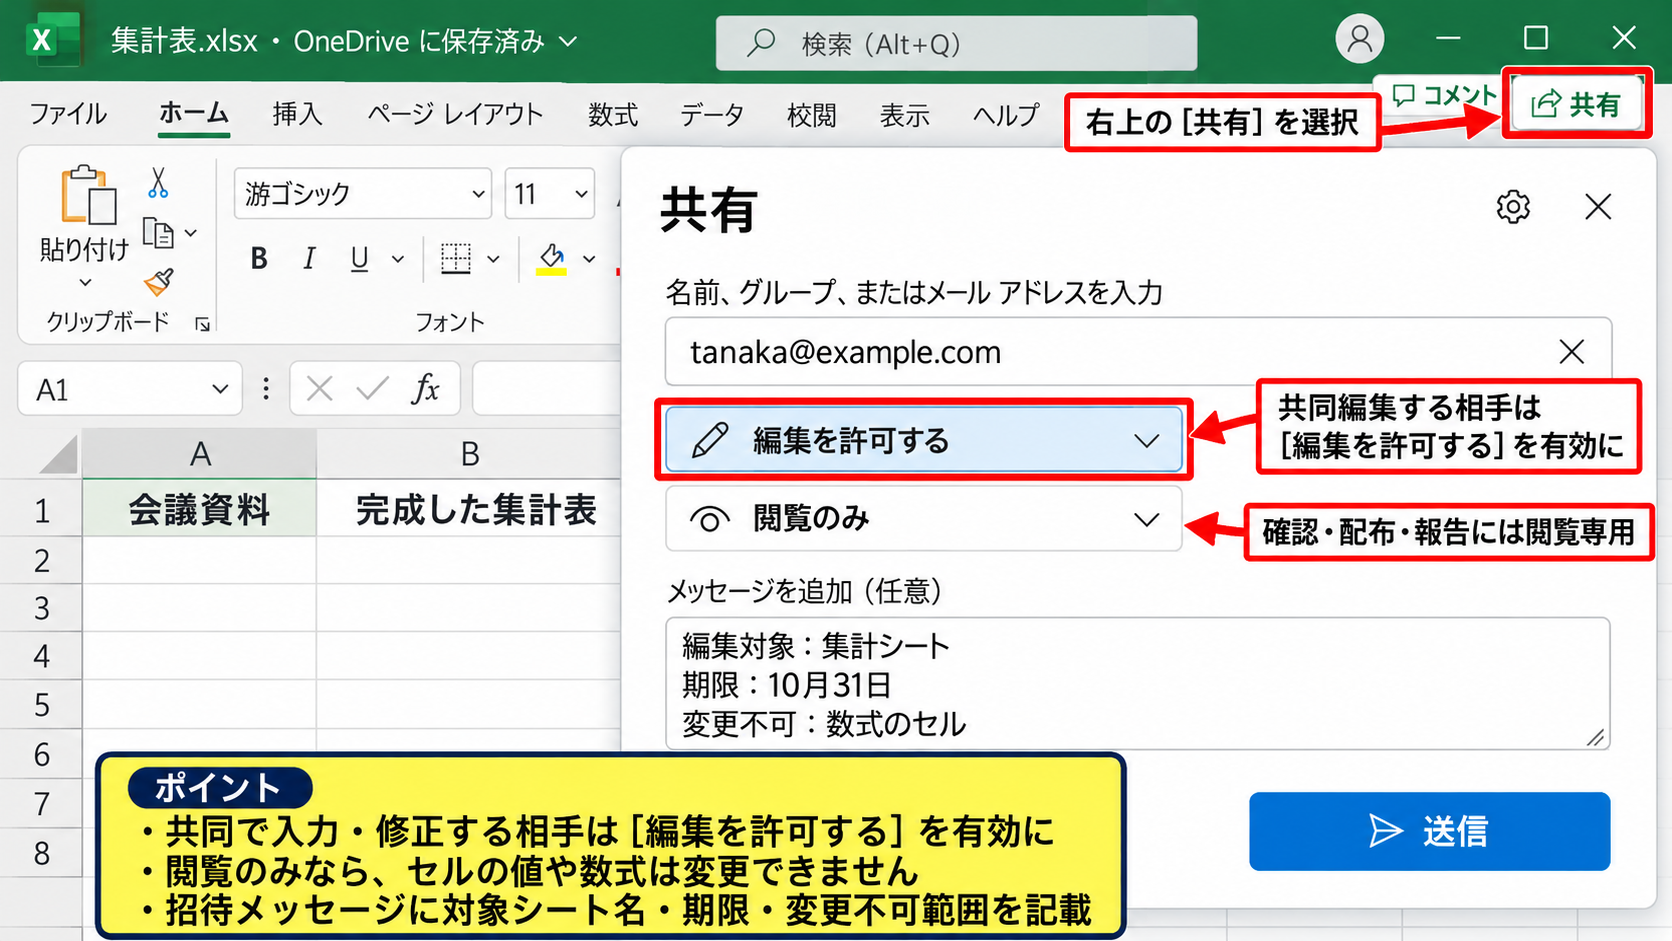Click the formula bar cancel X icon

[x=320, y=388]
